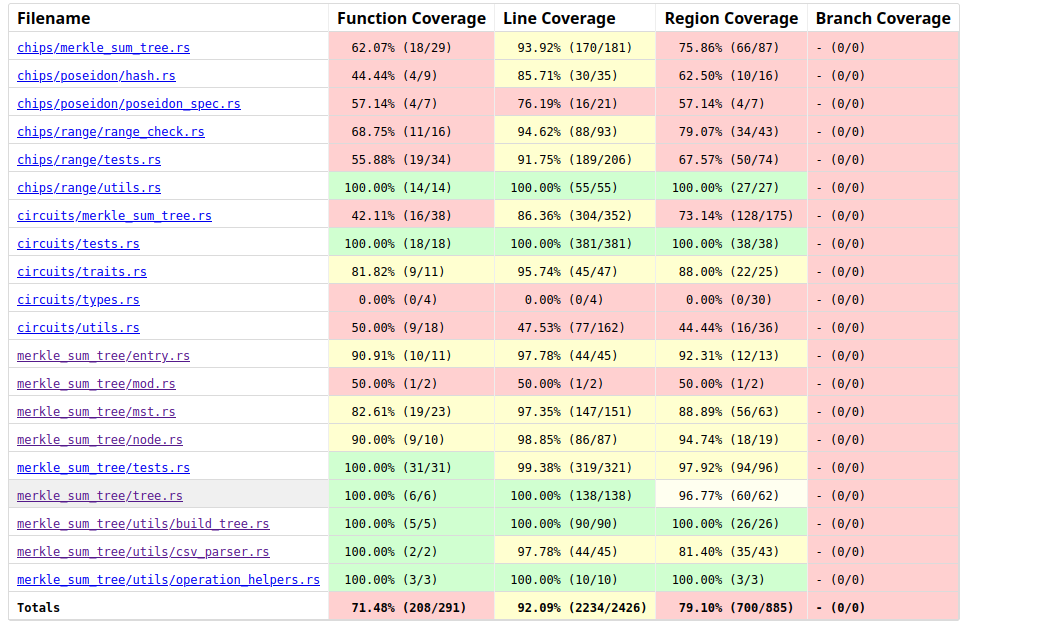The width and height of the screenshot is (1041, 634).
Task: Select the Totals row label
Action: click(x=39, y=607)
